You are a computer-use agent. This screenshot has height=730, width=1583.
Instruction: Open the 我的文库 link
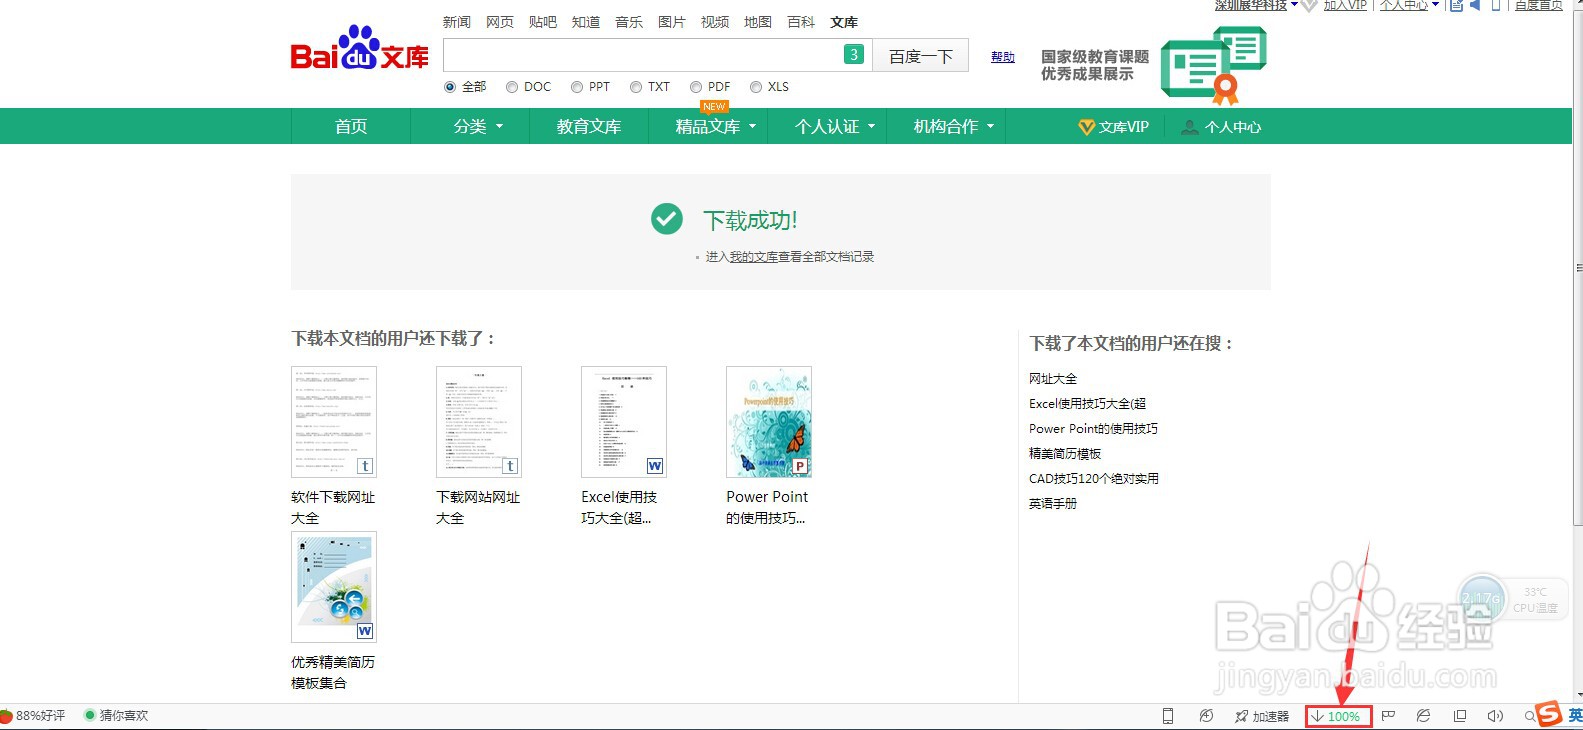[x=753, y=257]
